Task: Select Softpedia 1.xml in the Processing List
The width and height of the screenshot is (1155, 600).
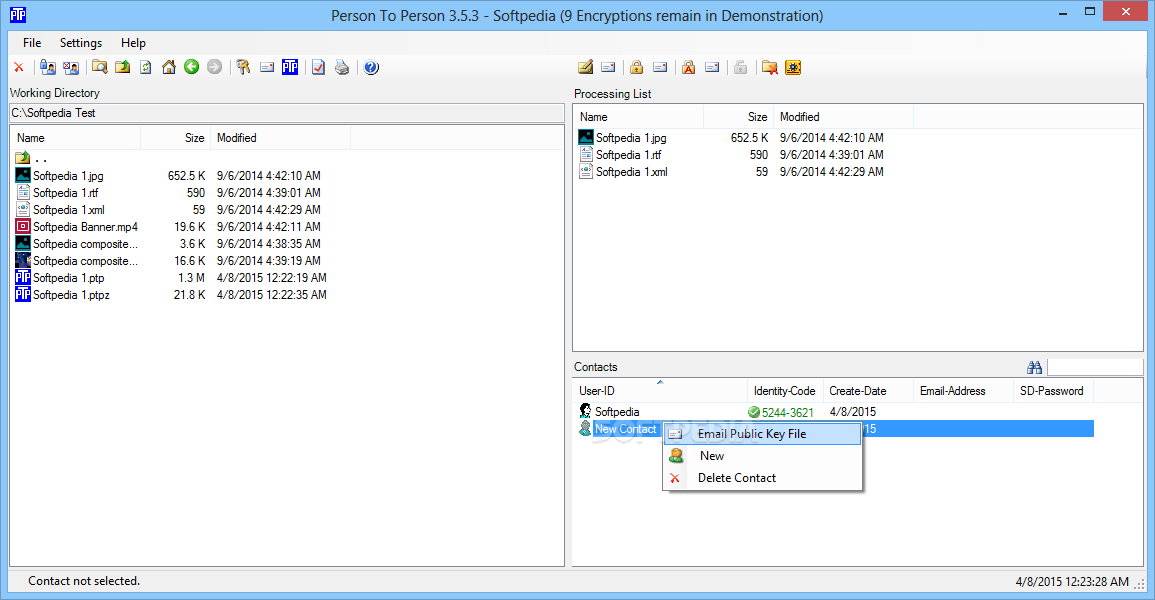Action: pos(632,171)
